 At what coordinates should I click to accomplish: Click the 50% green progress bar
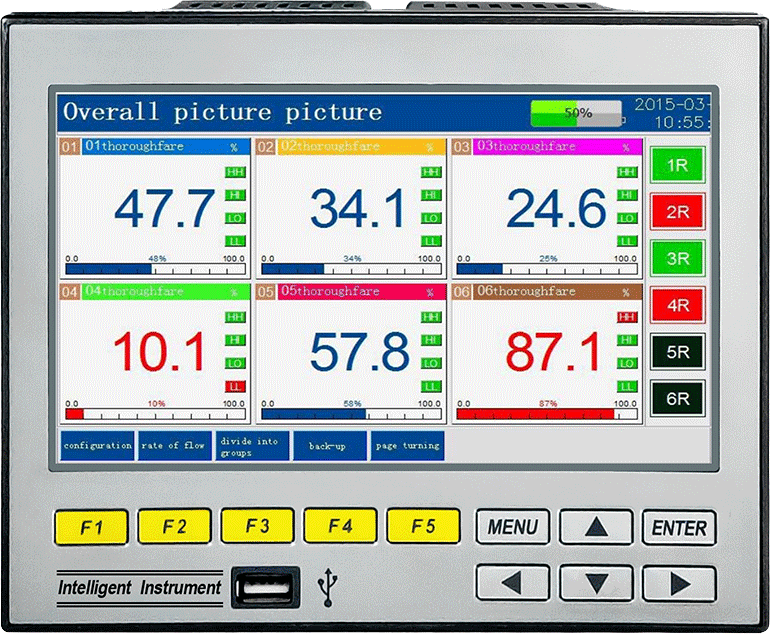pyautogui.click(x=577, y=113)
